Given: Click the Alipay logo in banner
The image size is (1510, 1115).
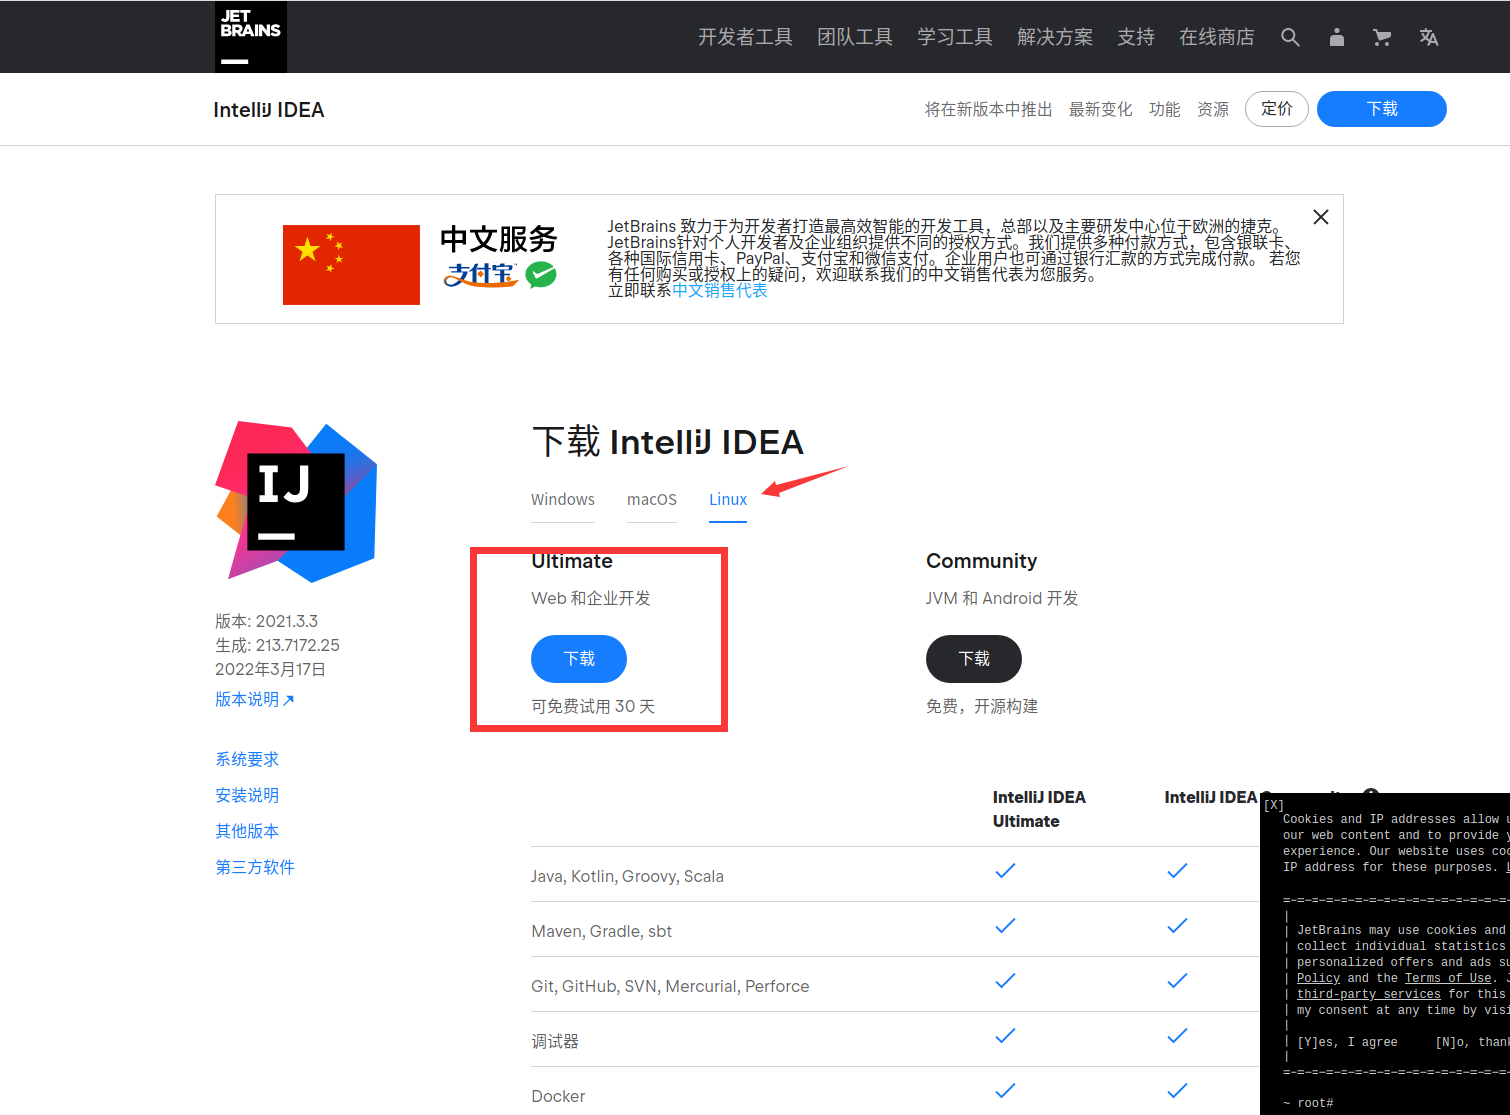Looking at the screenshot, I should pyautogui.click(x=480, y=274).
